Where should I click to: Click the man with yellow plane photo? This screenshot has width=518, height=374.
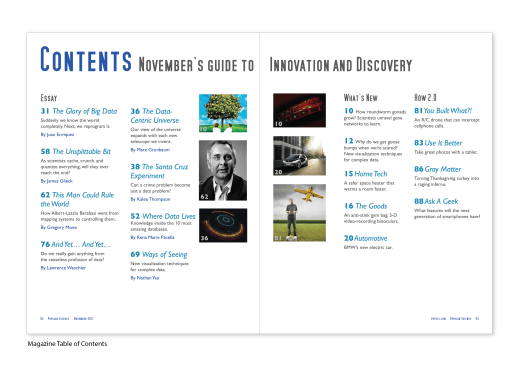pyautogui.click(x=299, y=213)
